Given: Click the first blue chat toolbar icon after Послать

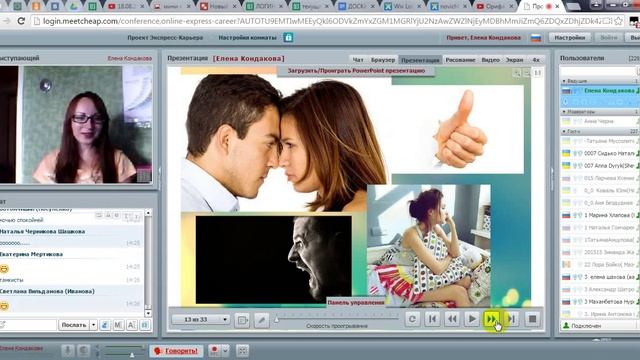Looking at the screenshot, I should point(105,325).
